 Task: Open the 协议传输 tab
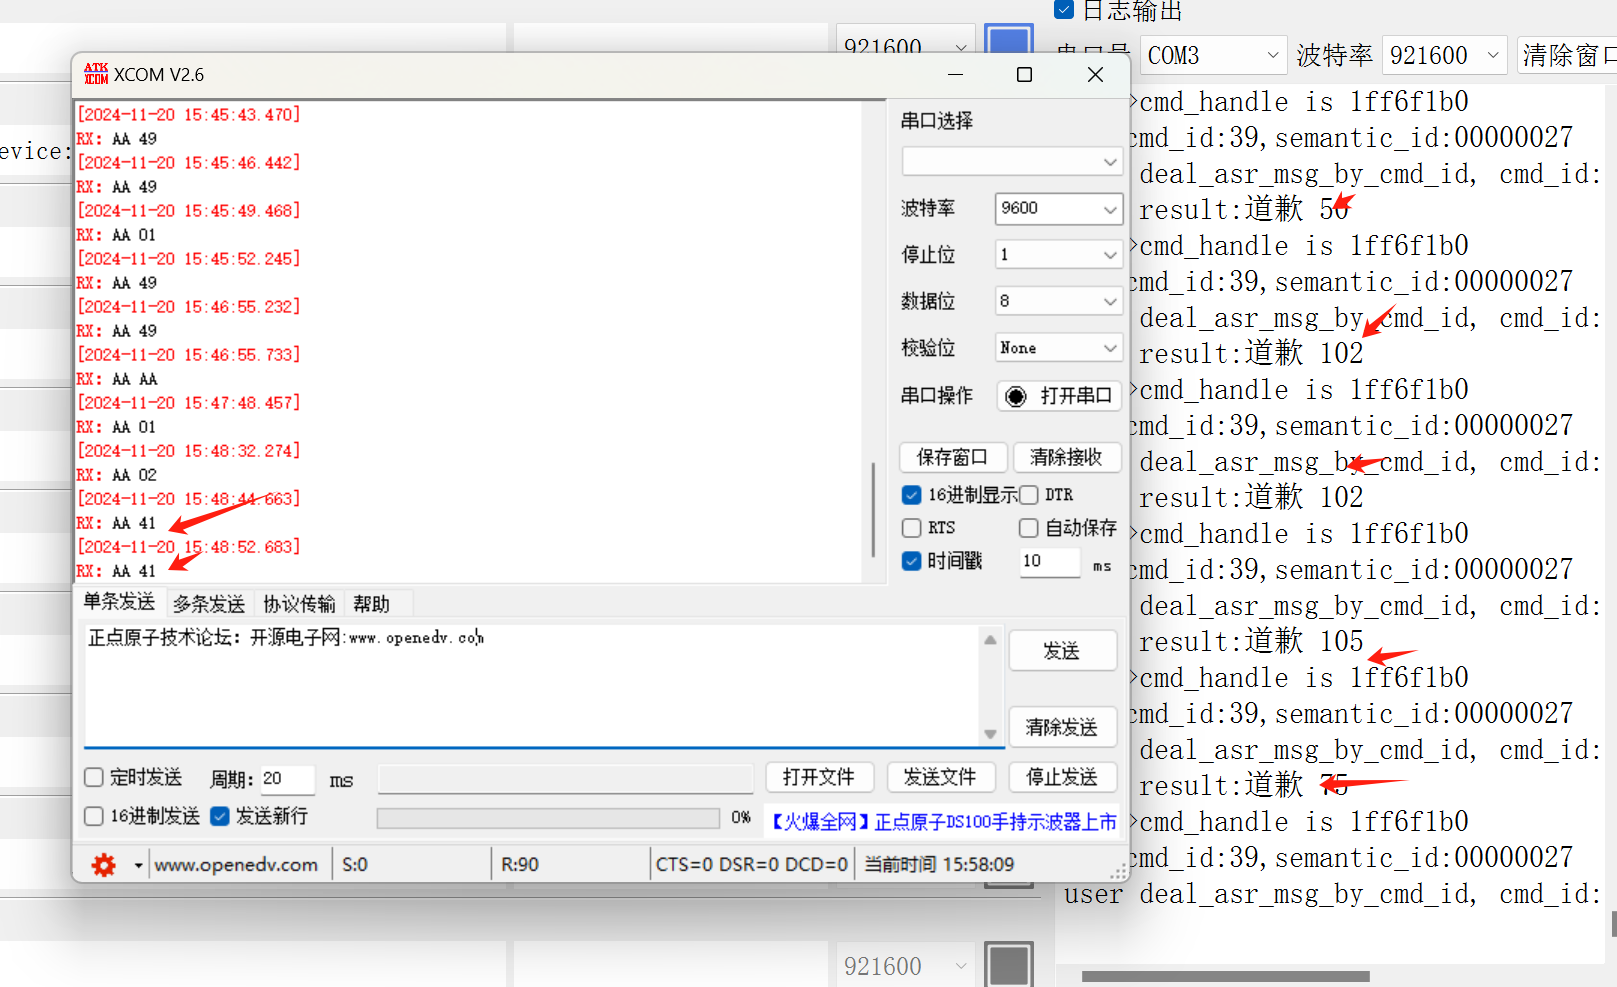click(298, 602)
